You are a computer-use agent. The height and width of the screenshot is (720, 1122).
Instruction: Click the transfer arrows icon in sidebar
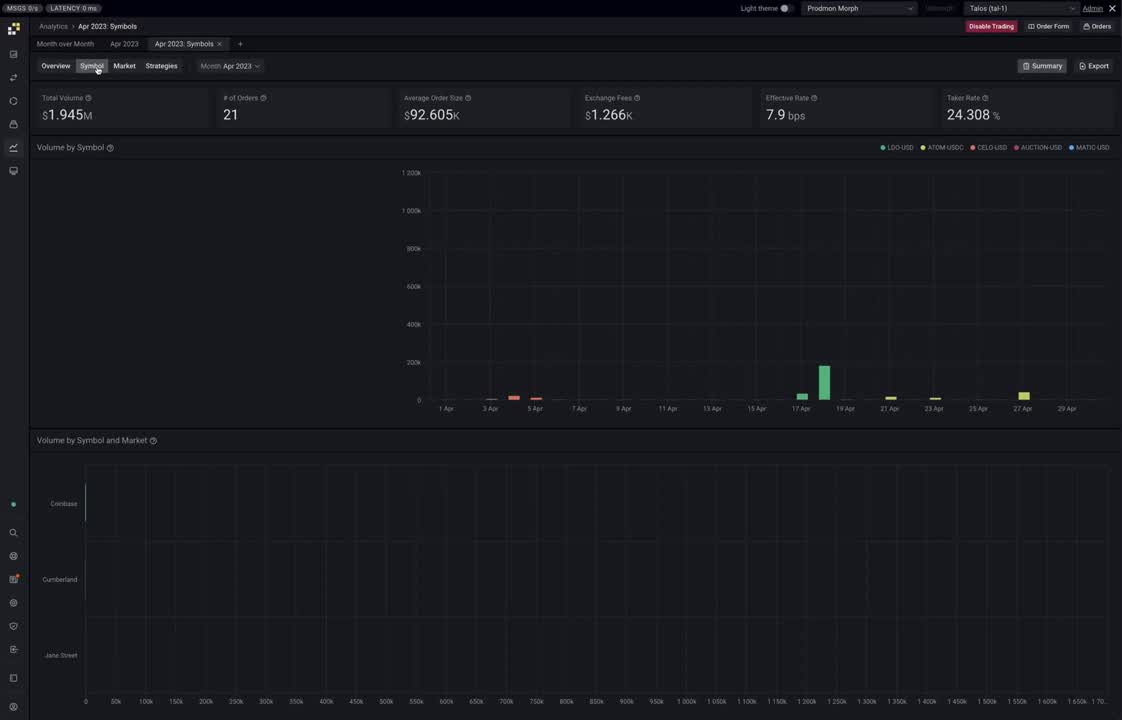pyautogui.click(x=13, y=77)
